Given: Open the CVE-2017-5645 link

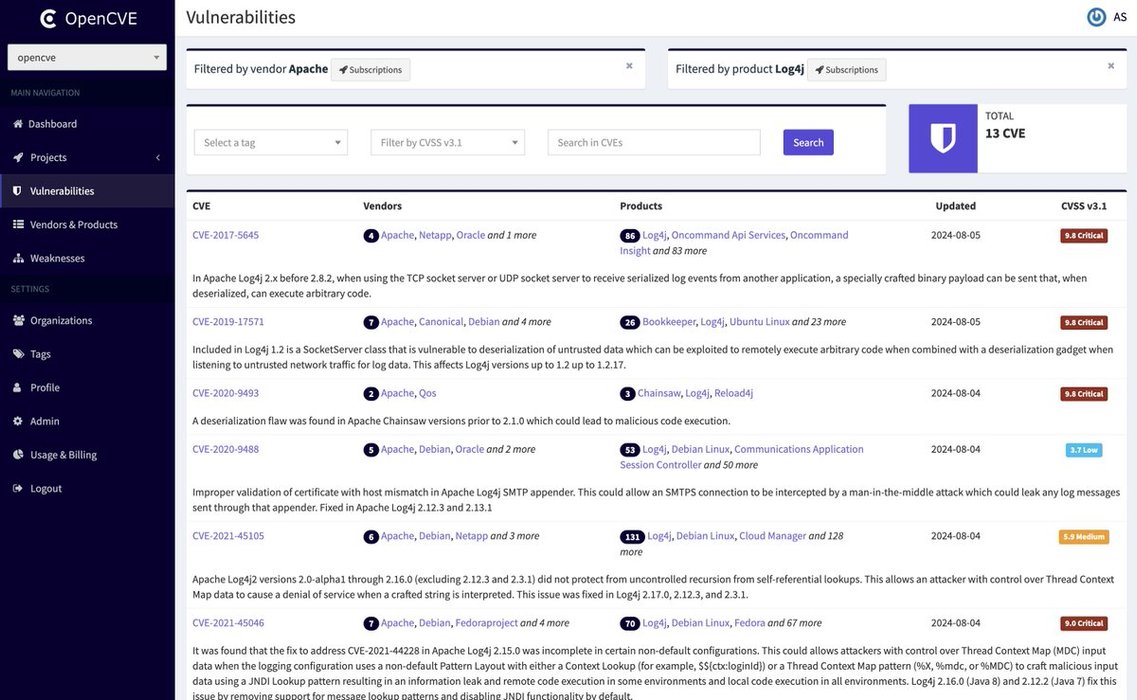Looking at the screenshot, I should (x=226, y=235).
